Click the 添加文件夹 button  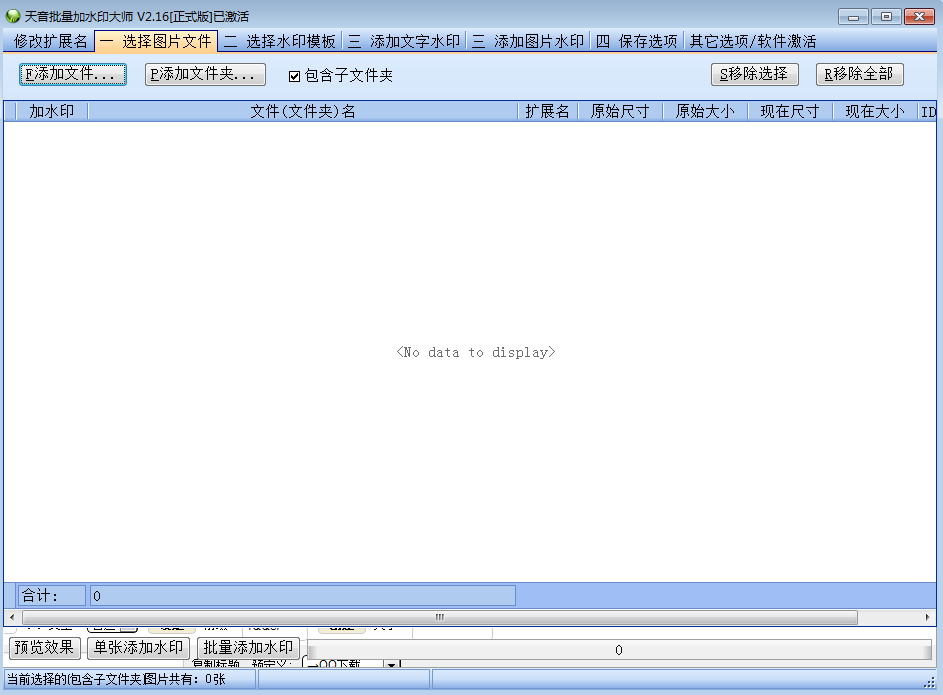point(205,74)
